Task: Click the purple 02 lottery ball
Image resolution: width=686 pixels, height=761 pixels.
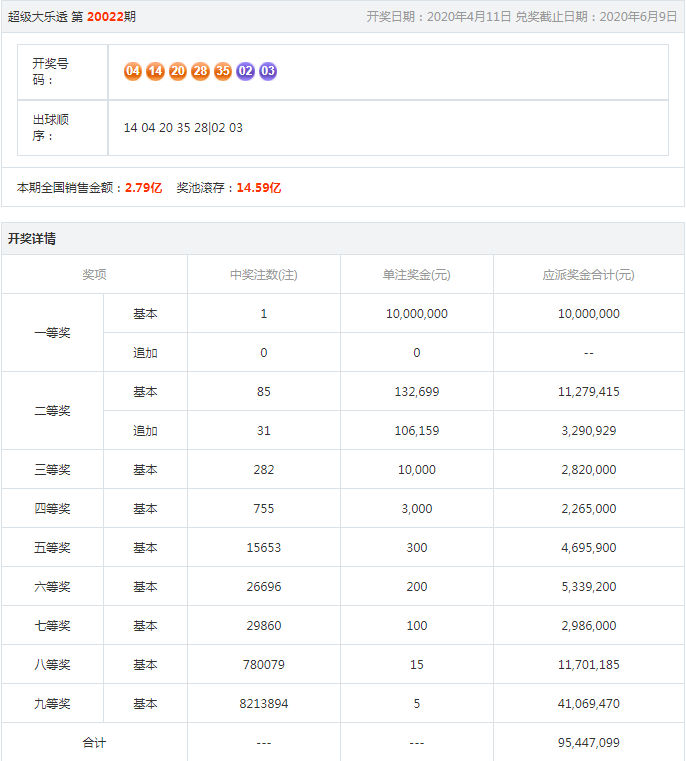Action: (x=245, y=71)
